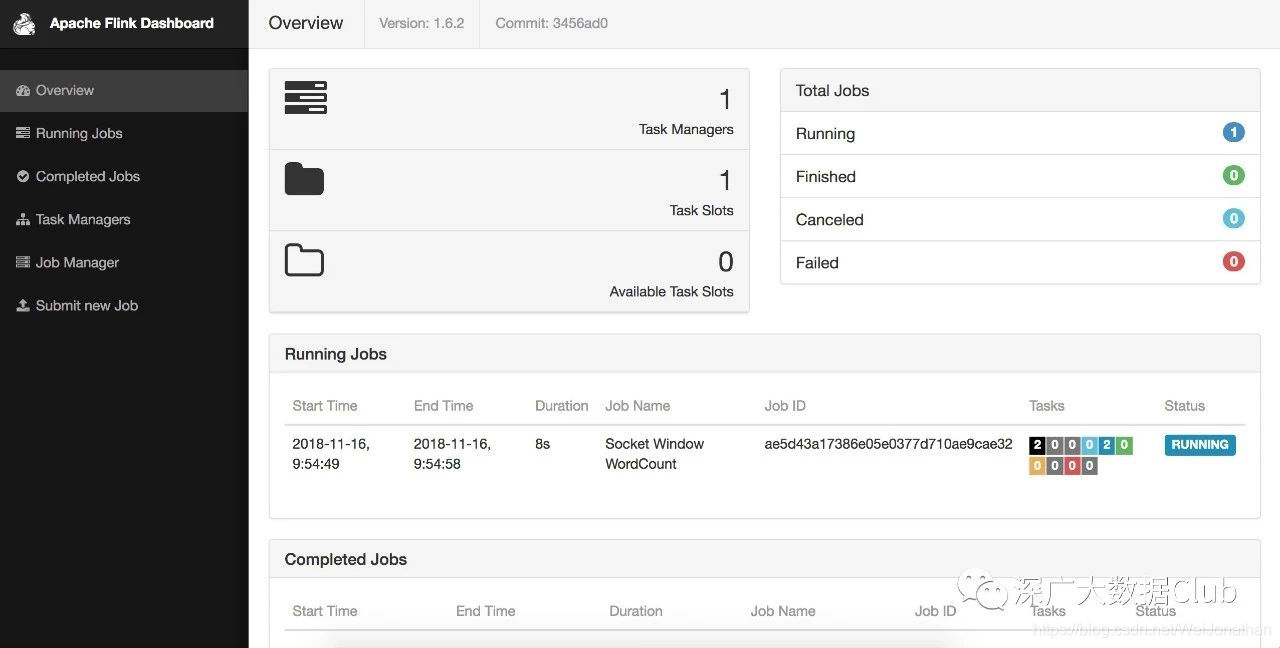Click the End Time header in Running Jobs
The image size is (1280, 648).
click(443, 406)
